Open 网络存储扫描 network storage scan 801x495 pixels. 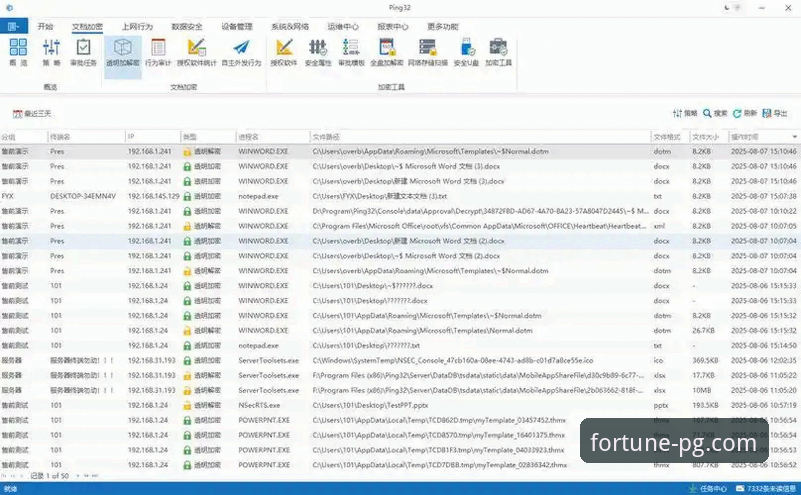tap(427, 51)
